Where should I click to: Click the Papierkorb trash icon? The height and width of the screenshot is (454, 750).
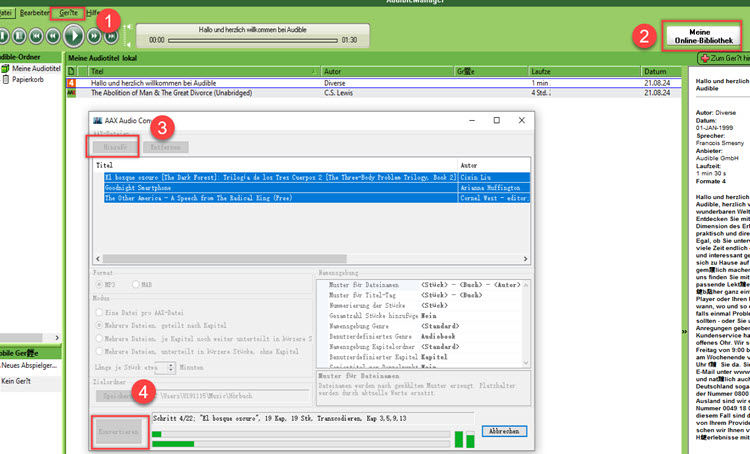point(6,79)
